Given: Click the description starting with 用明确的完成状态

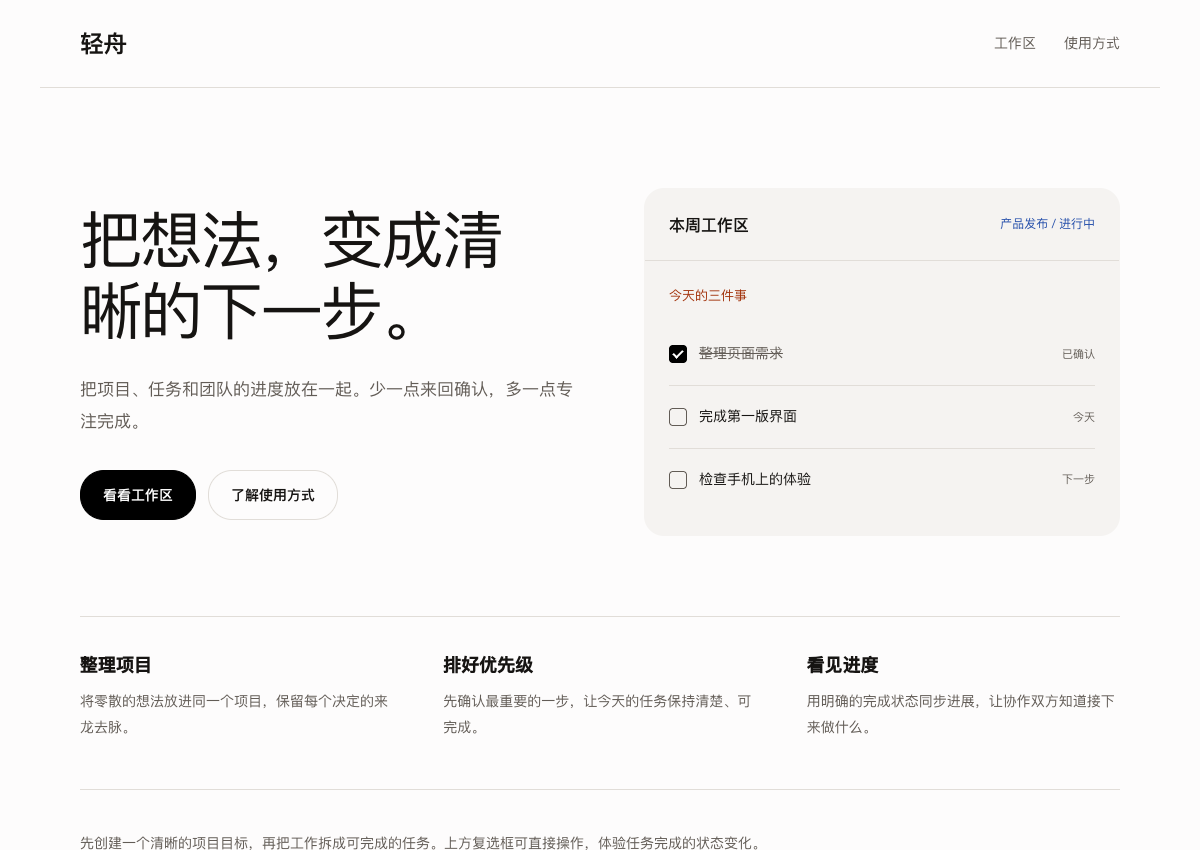Looking at the screenshot, I should tap(961, 714).
